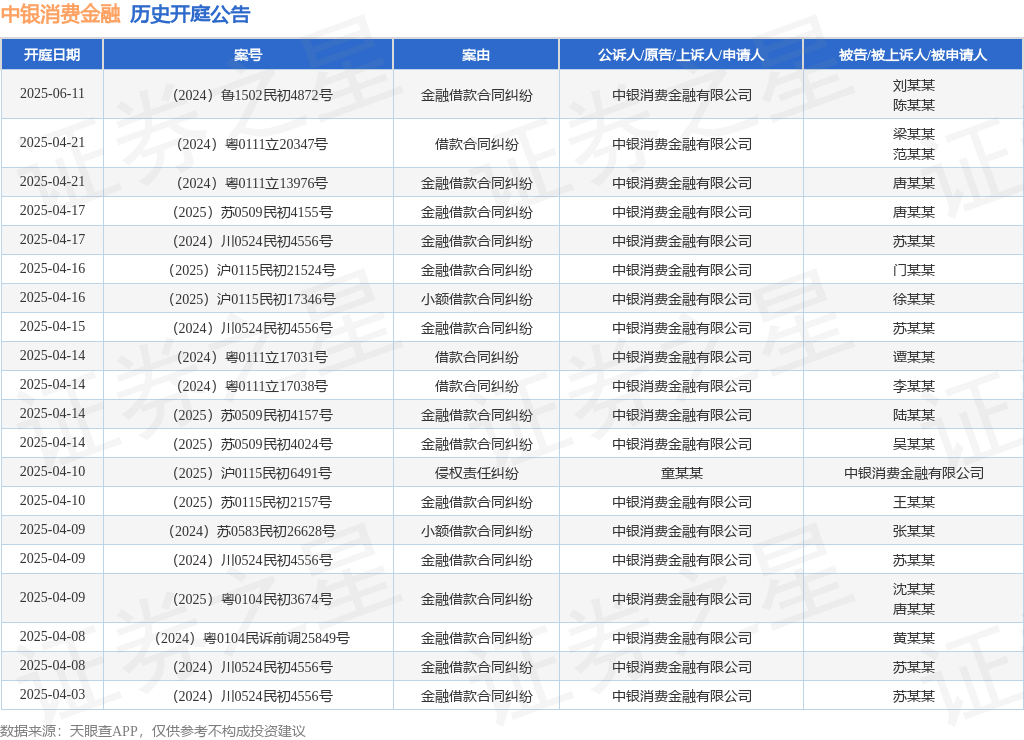This screenshot has width=1024, height=740.
Task: Select case number (2025)粤0104民初3674号
Action: point(251,599)
